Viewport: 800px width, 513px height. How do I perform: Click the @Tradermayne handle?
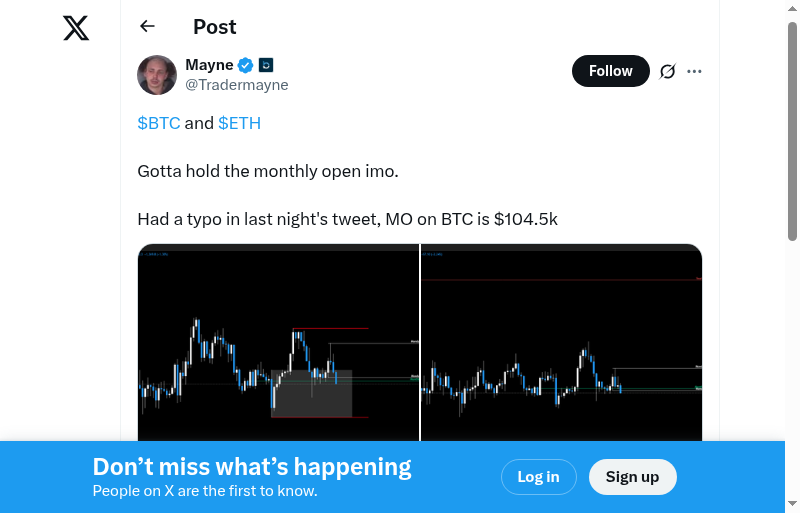click(237, 85)
